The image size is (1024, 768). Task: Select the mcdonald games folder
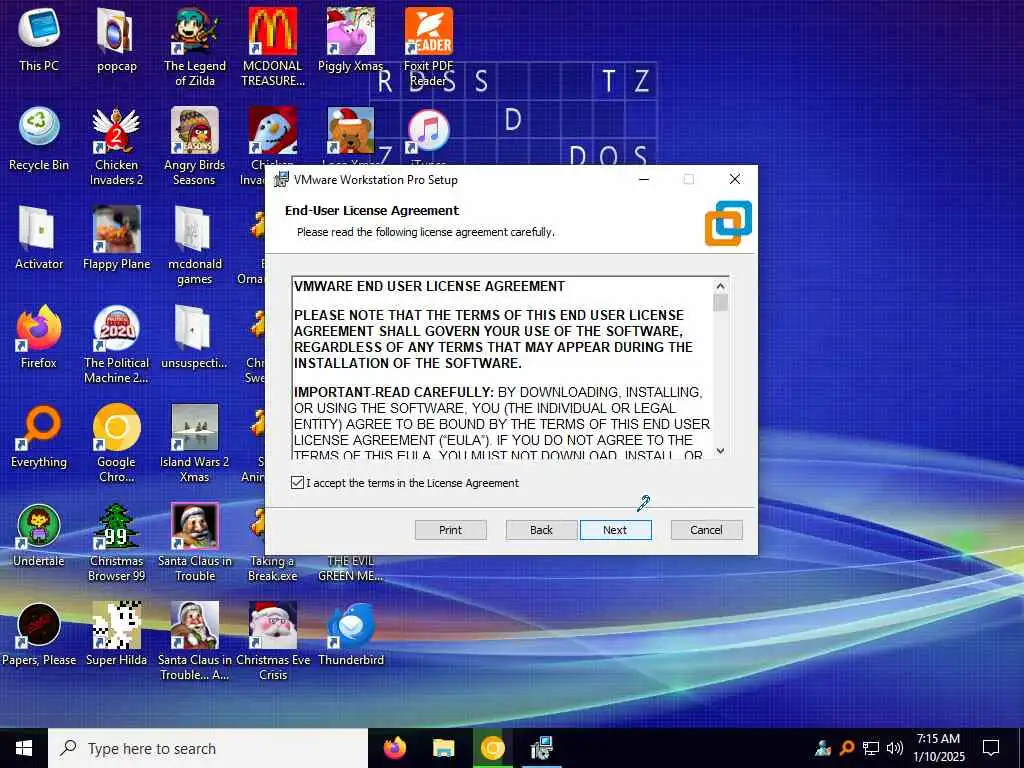pyautogui.click(x=195, y=246)
